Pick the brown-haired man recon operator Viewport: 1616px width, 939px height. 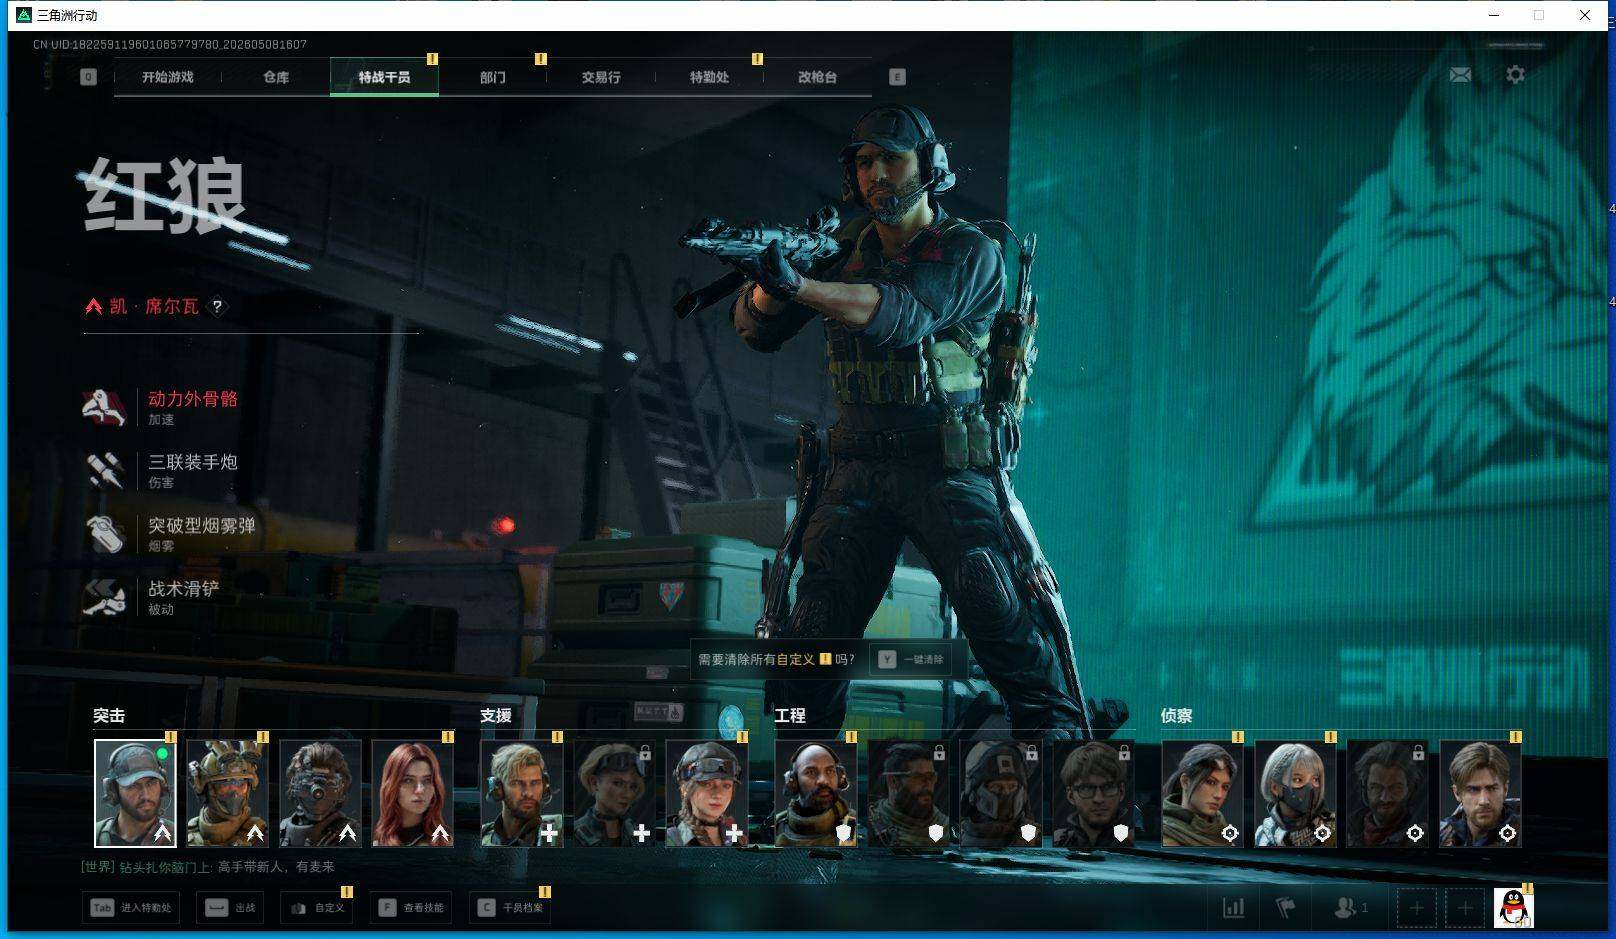point(1480,793)
